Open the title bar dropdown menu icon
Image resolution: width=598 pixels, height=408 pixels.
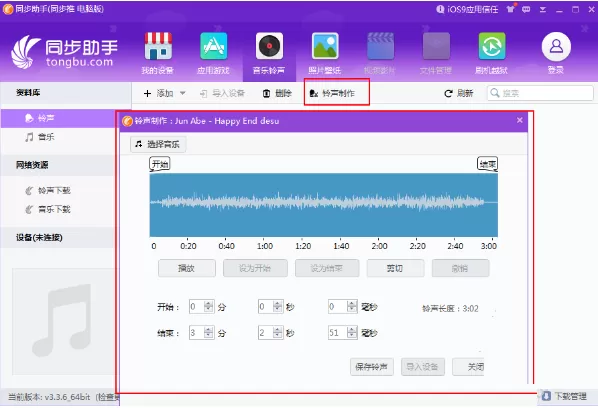click(x=543, y=10)
